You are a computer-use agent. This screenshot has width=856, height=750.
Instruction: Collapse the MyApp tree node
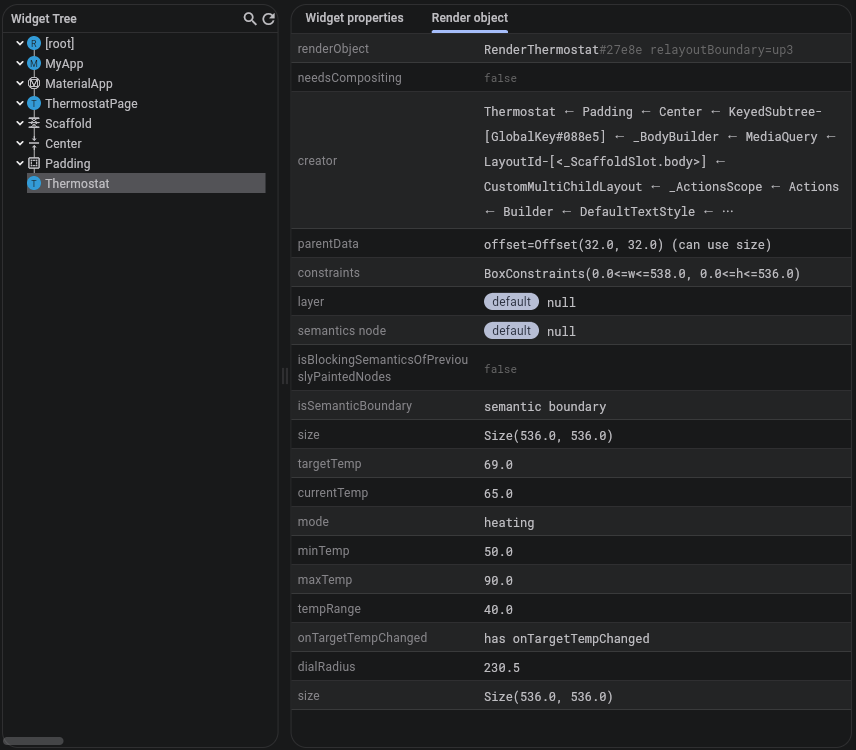(x=20, y=63)
